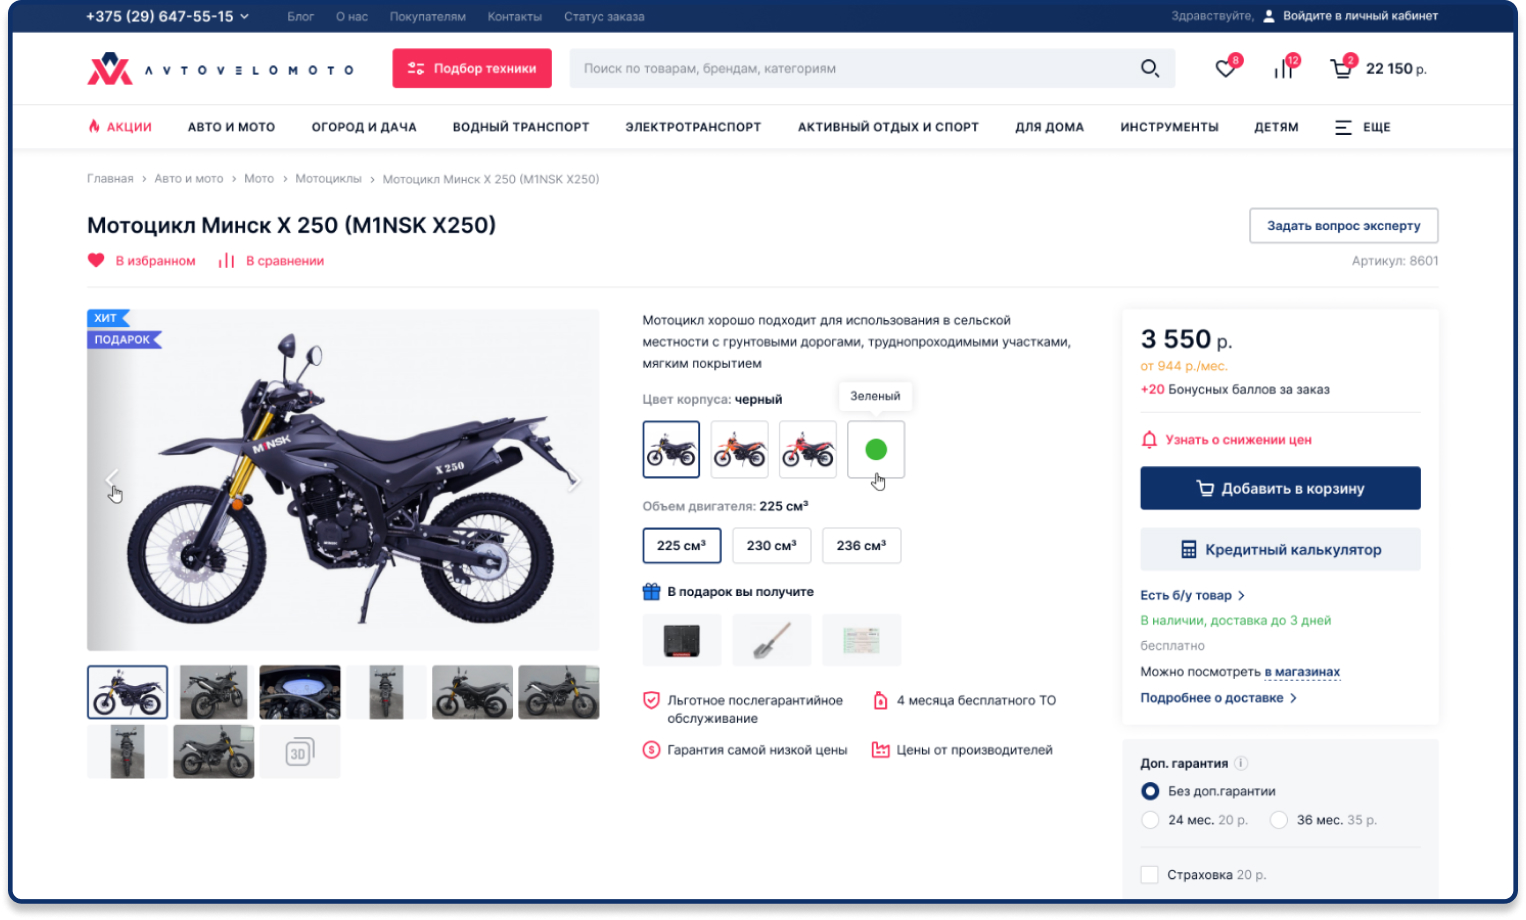This screenshot has height=920, width=1526.
Task: Click the ХИТ badge
Action: tap(108, 318)
